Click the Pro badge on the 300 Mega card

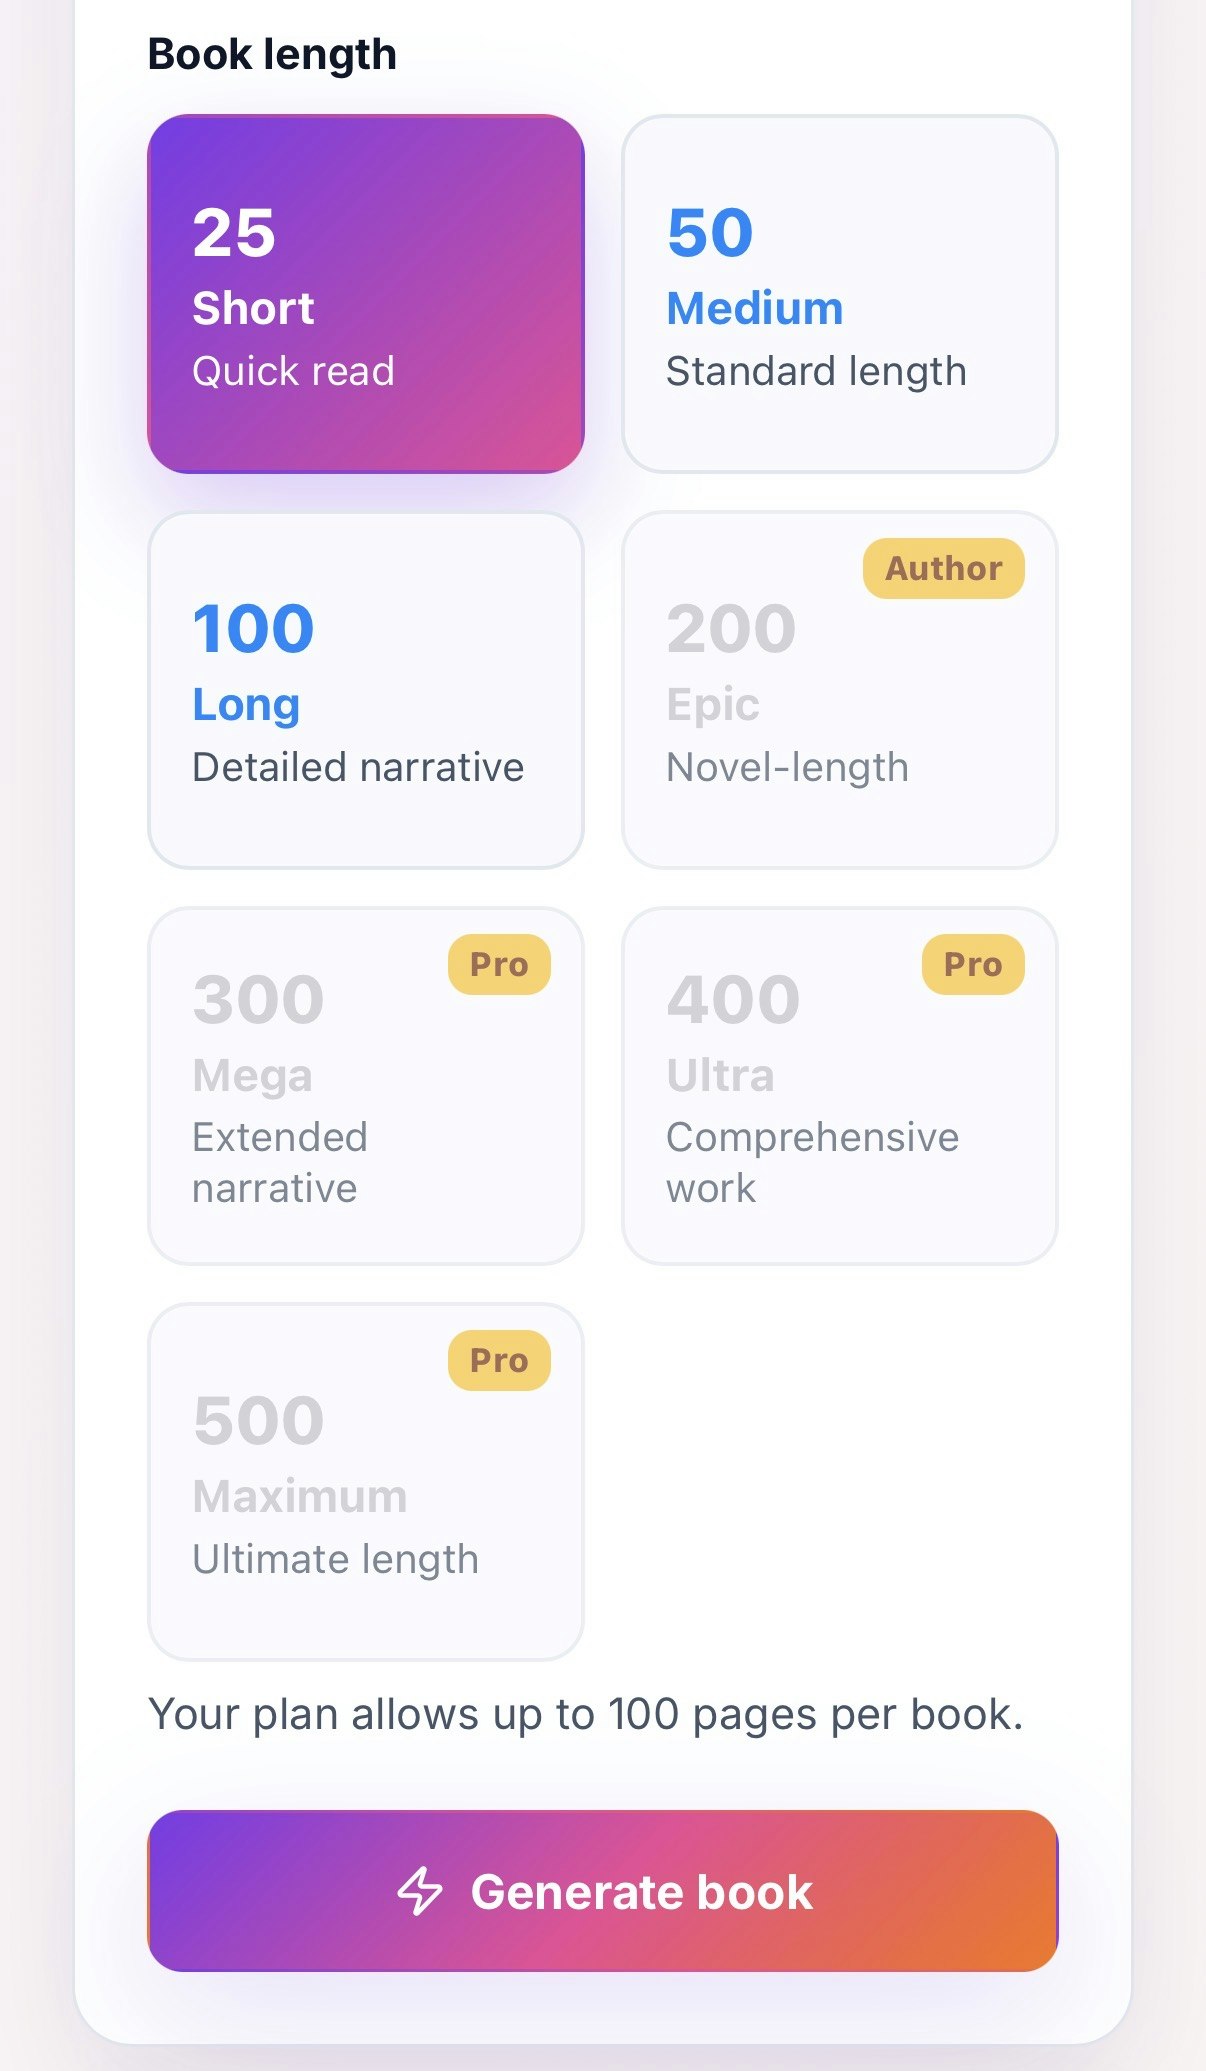pos(500,963)
